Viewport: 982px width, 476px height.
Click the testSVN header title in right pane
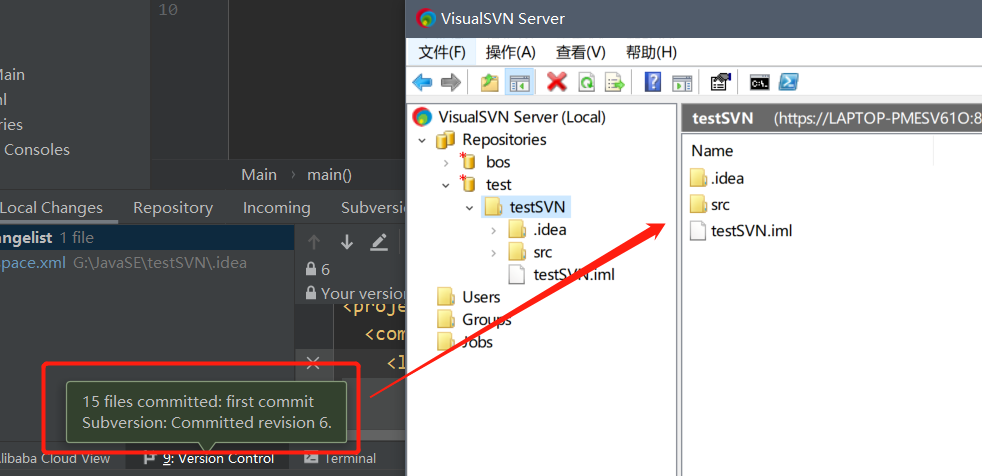point(723,118)
